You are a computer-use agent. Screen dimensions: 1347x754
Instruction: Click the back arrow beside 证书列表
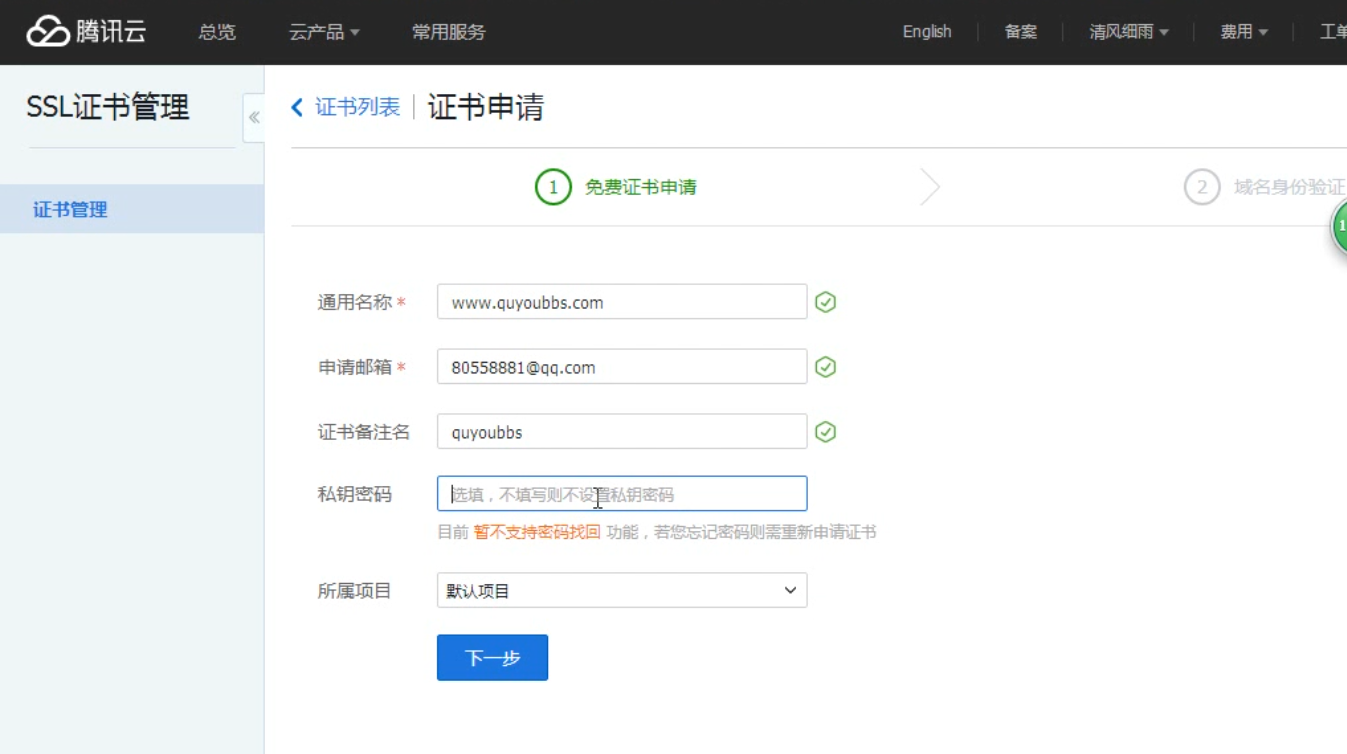297,108
